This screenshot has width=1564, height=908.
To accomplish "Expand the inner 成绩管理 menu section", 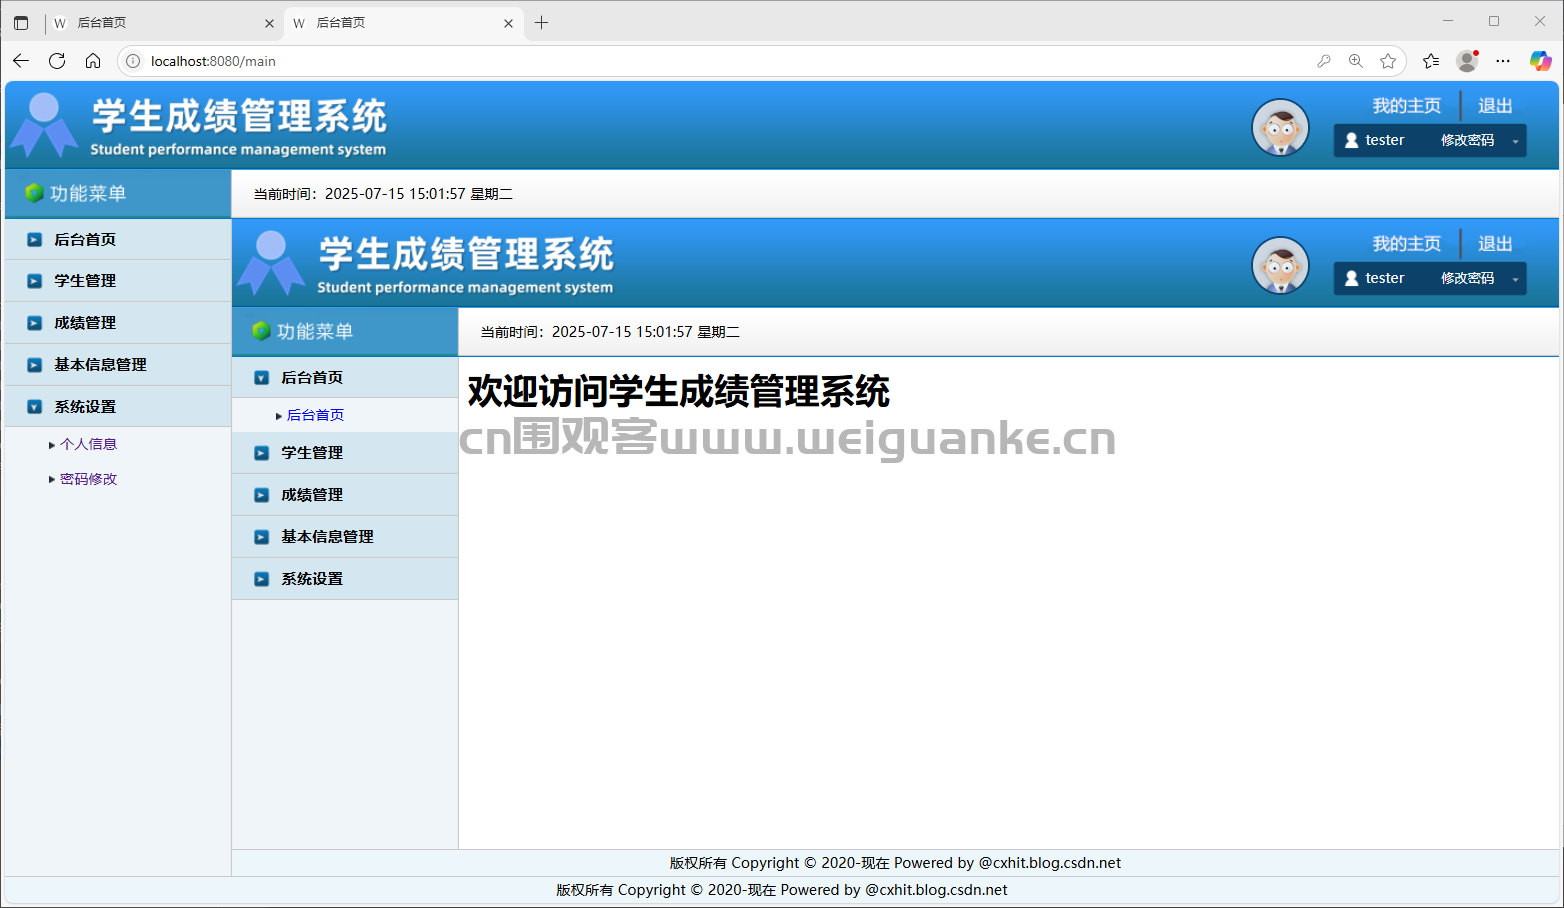I will [x=345, y=495].
